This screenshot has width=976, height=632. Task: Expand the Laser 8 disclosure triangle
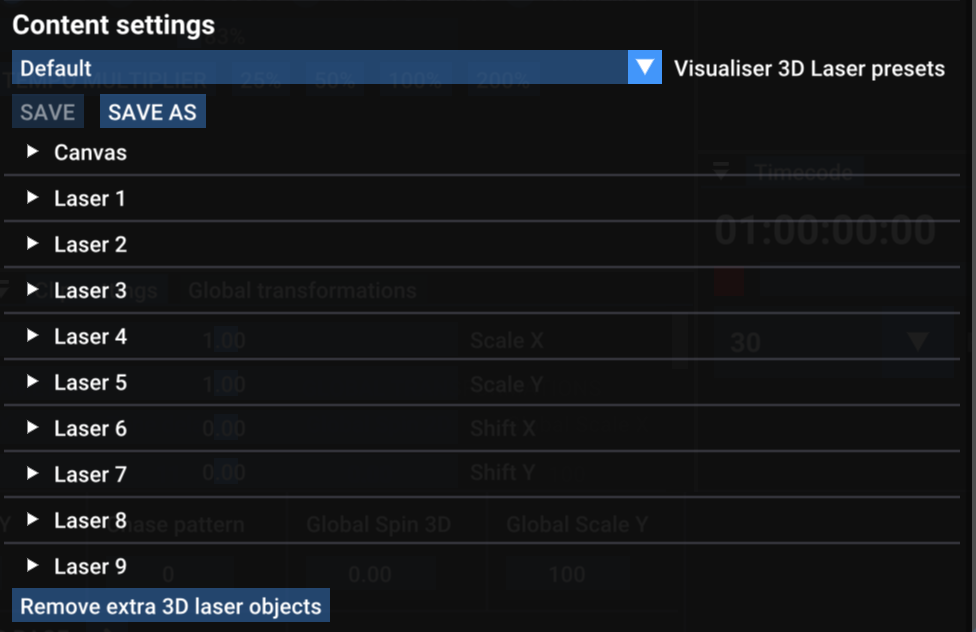(33, 520)
